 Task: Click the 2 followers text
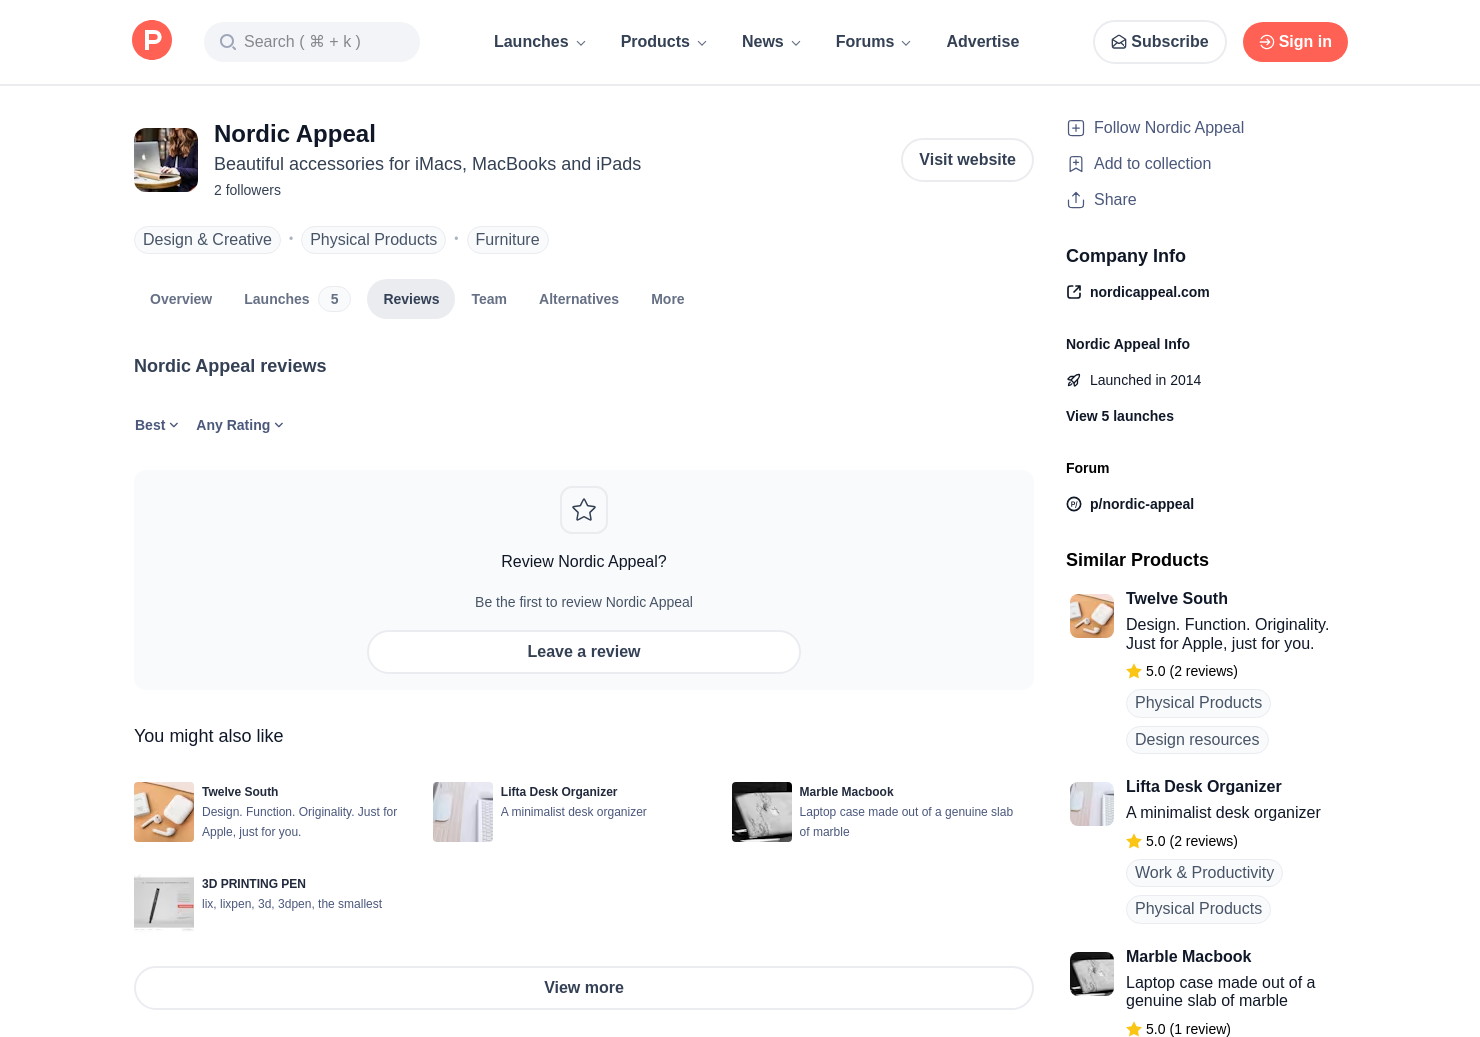point(247,190)
